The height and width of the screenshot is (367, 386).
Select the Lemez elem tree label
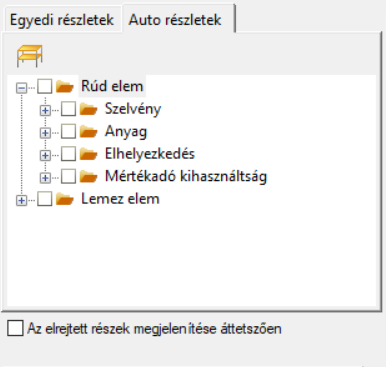point(120,199)
